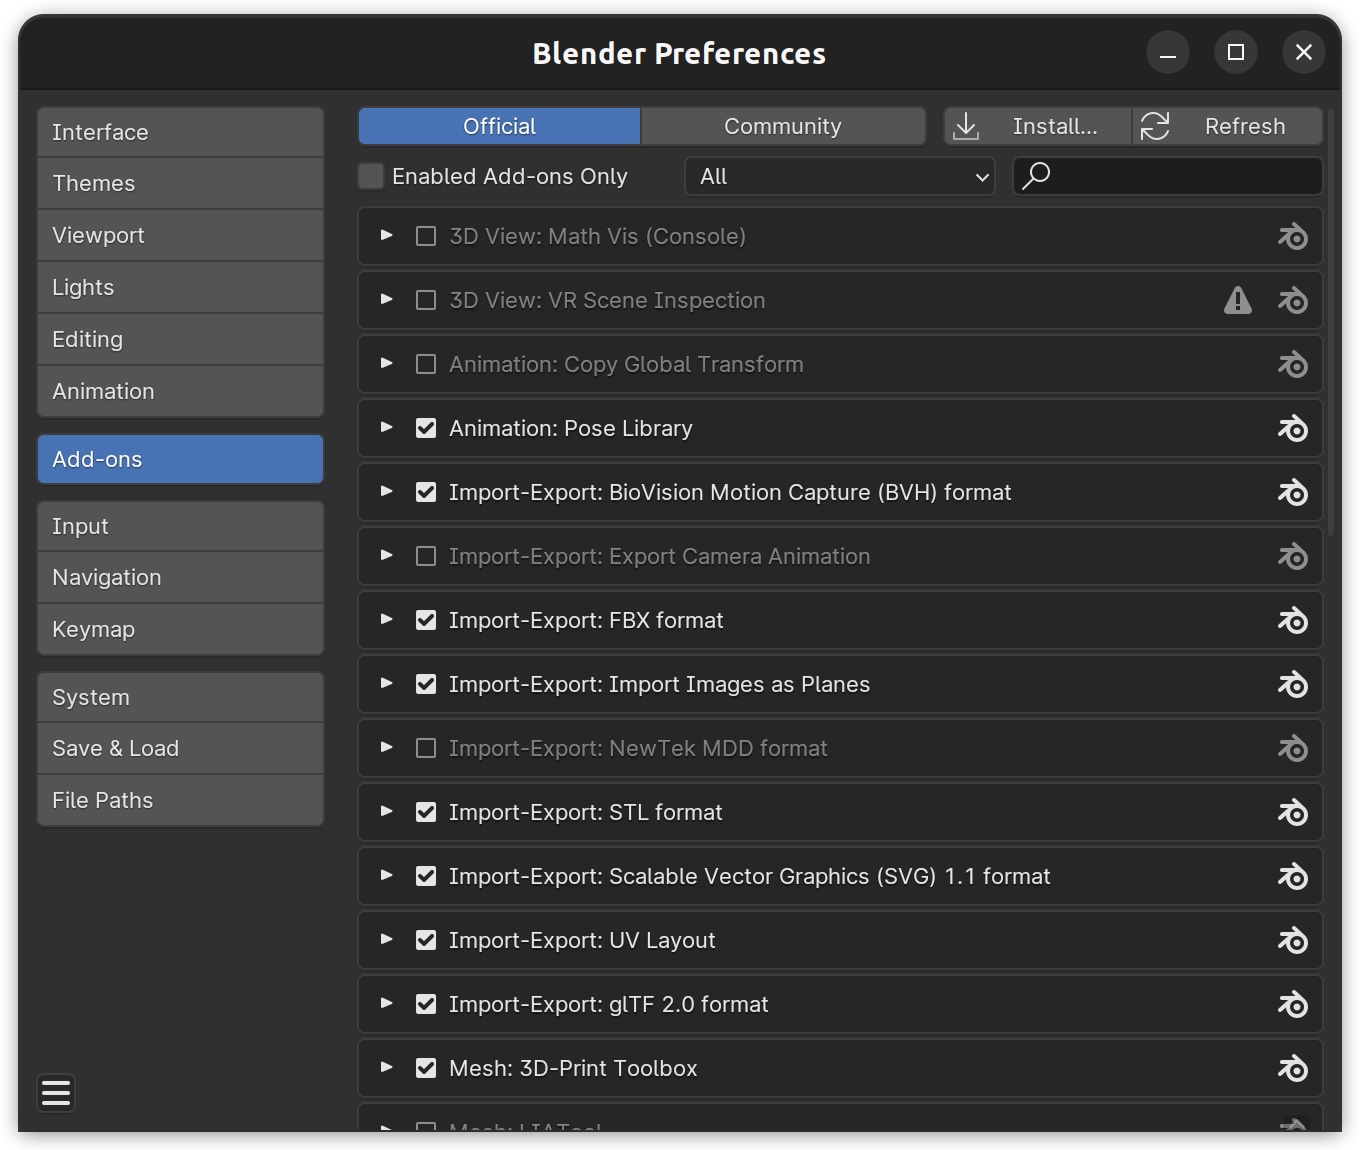The width and height of the screenshot is (1360, 1150).
Task: Click Blender logo icon on FBX format row
Action: 1292,621
